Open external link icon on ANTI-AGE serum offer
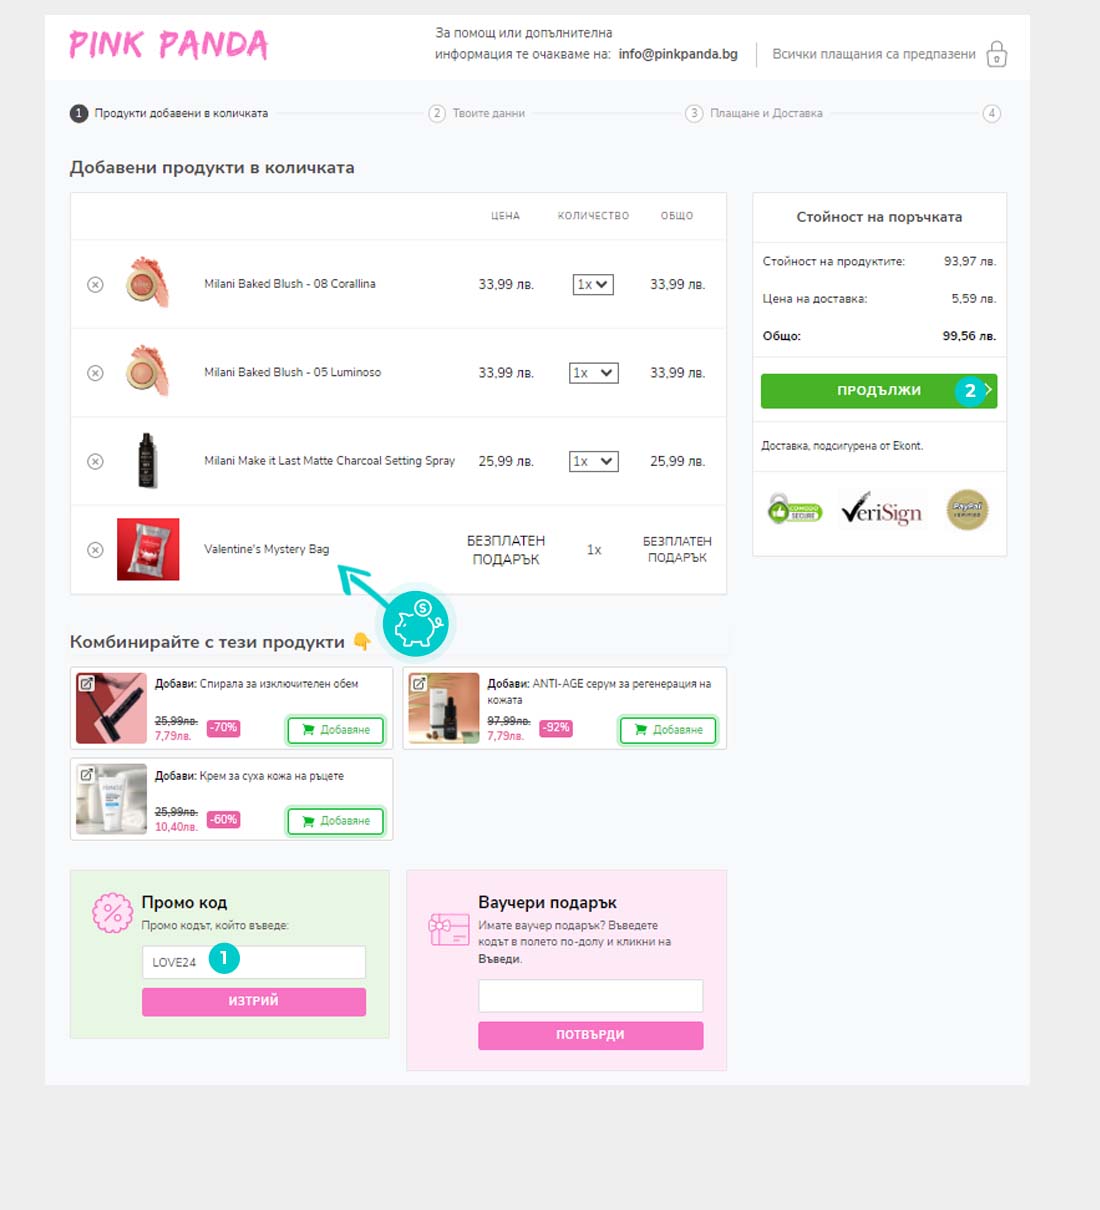This screenshot has height=1210, width=1100. (x=419, y=684)
